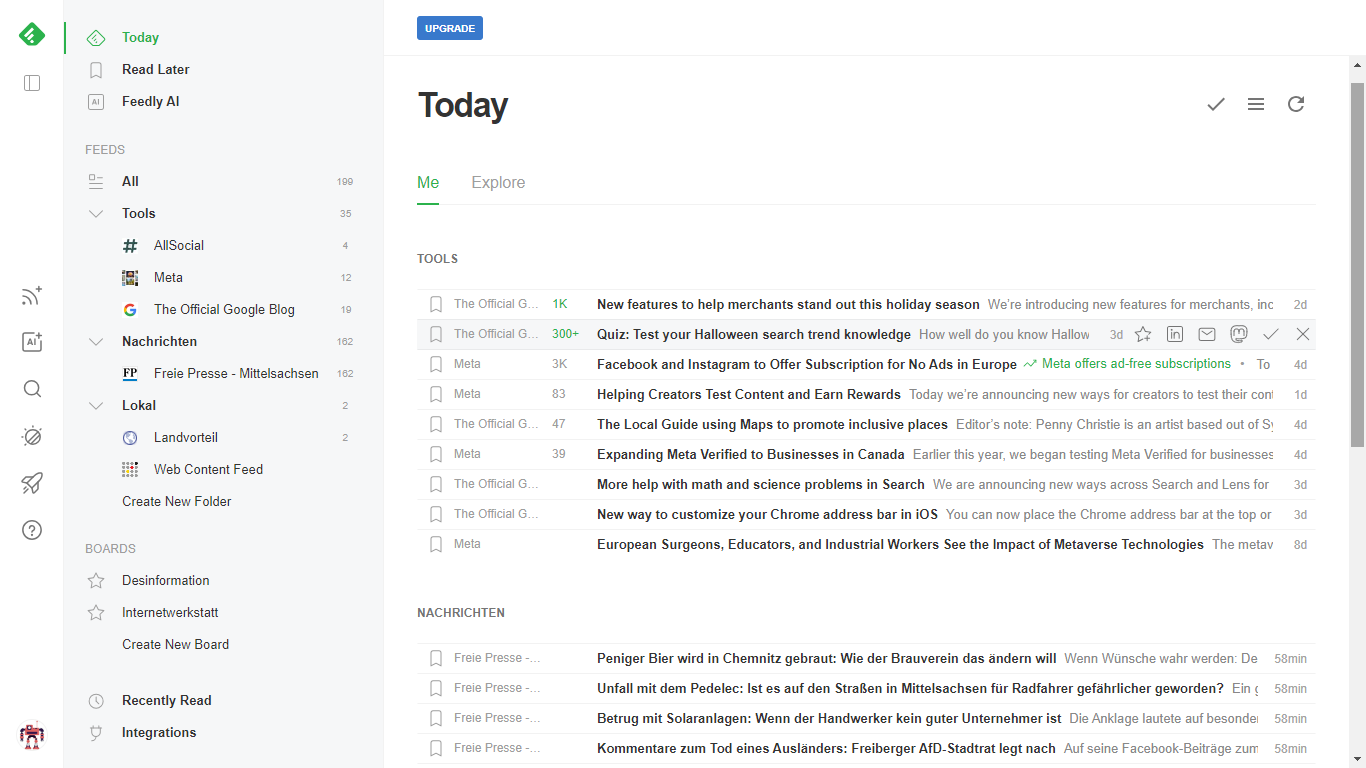
Task: Collapse the Nachrichten folder chevron
Action: (x=96, y=341)
